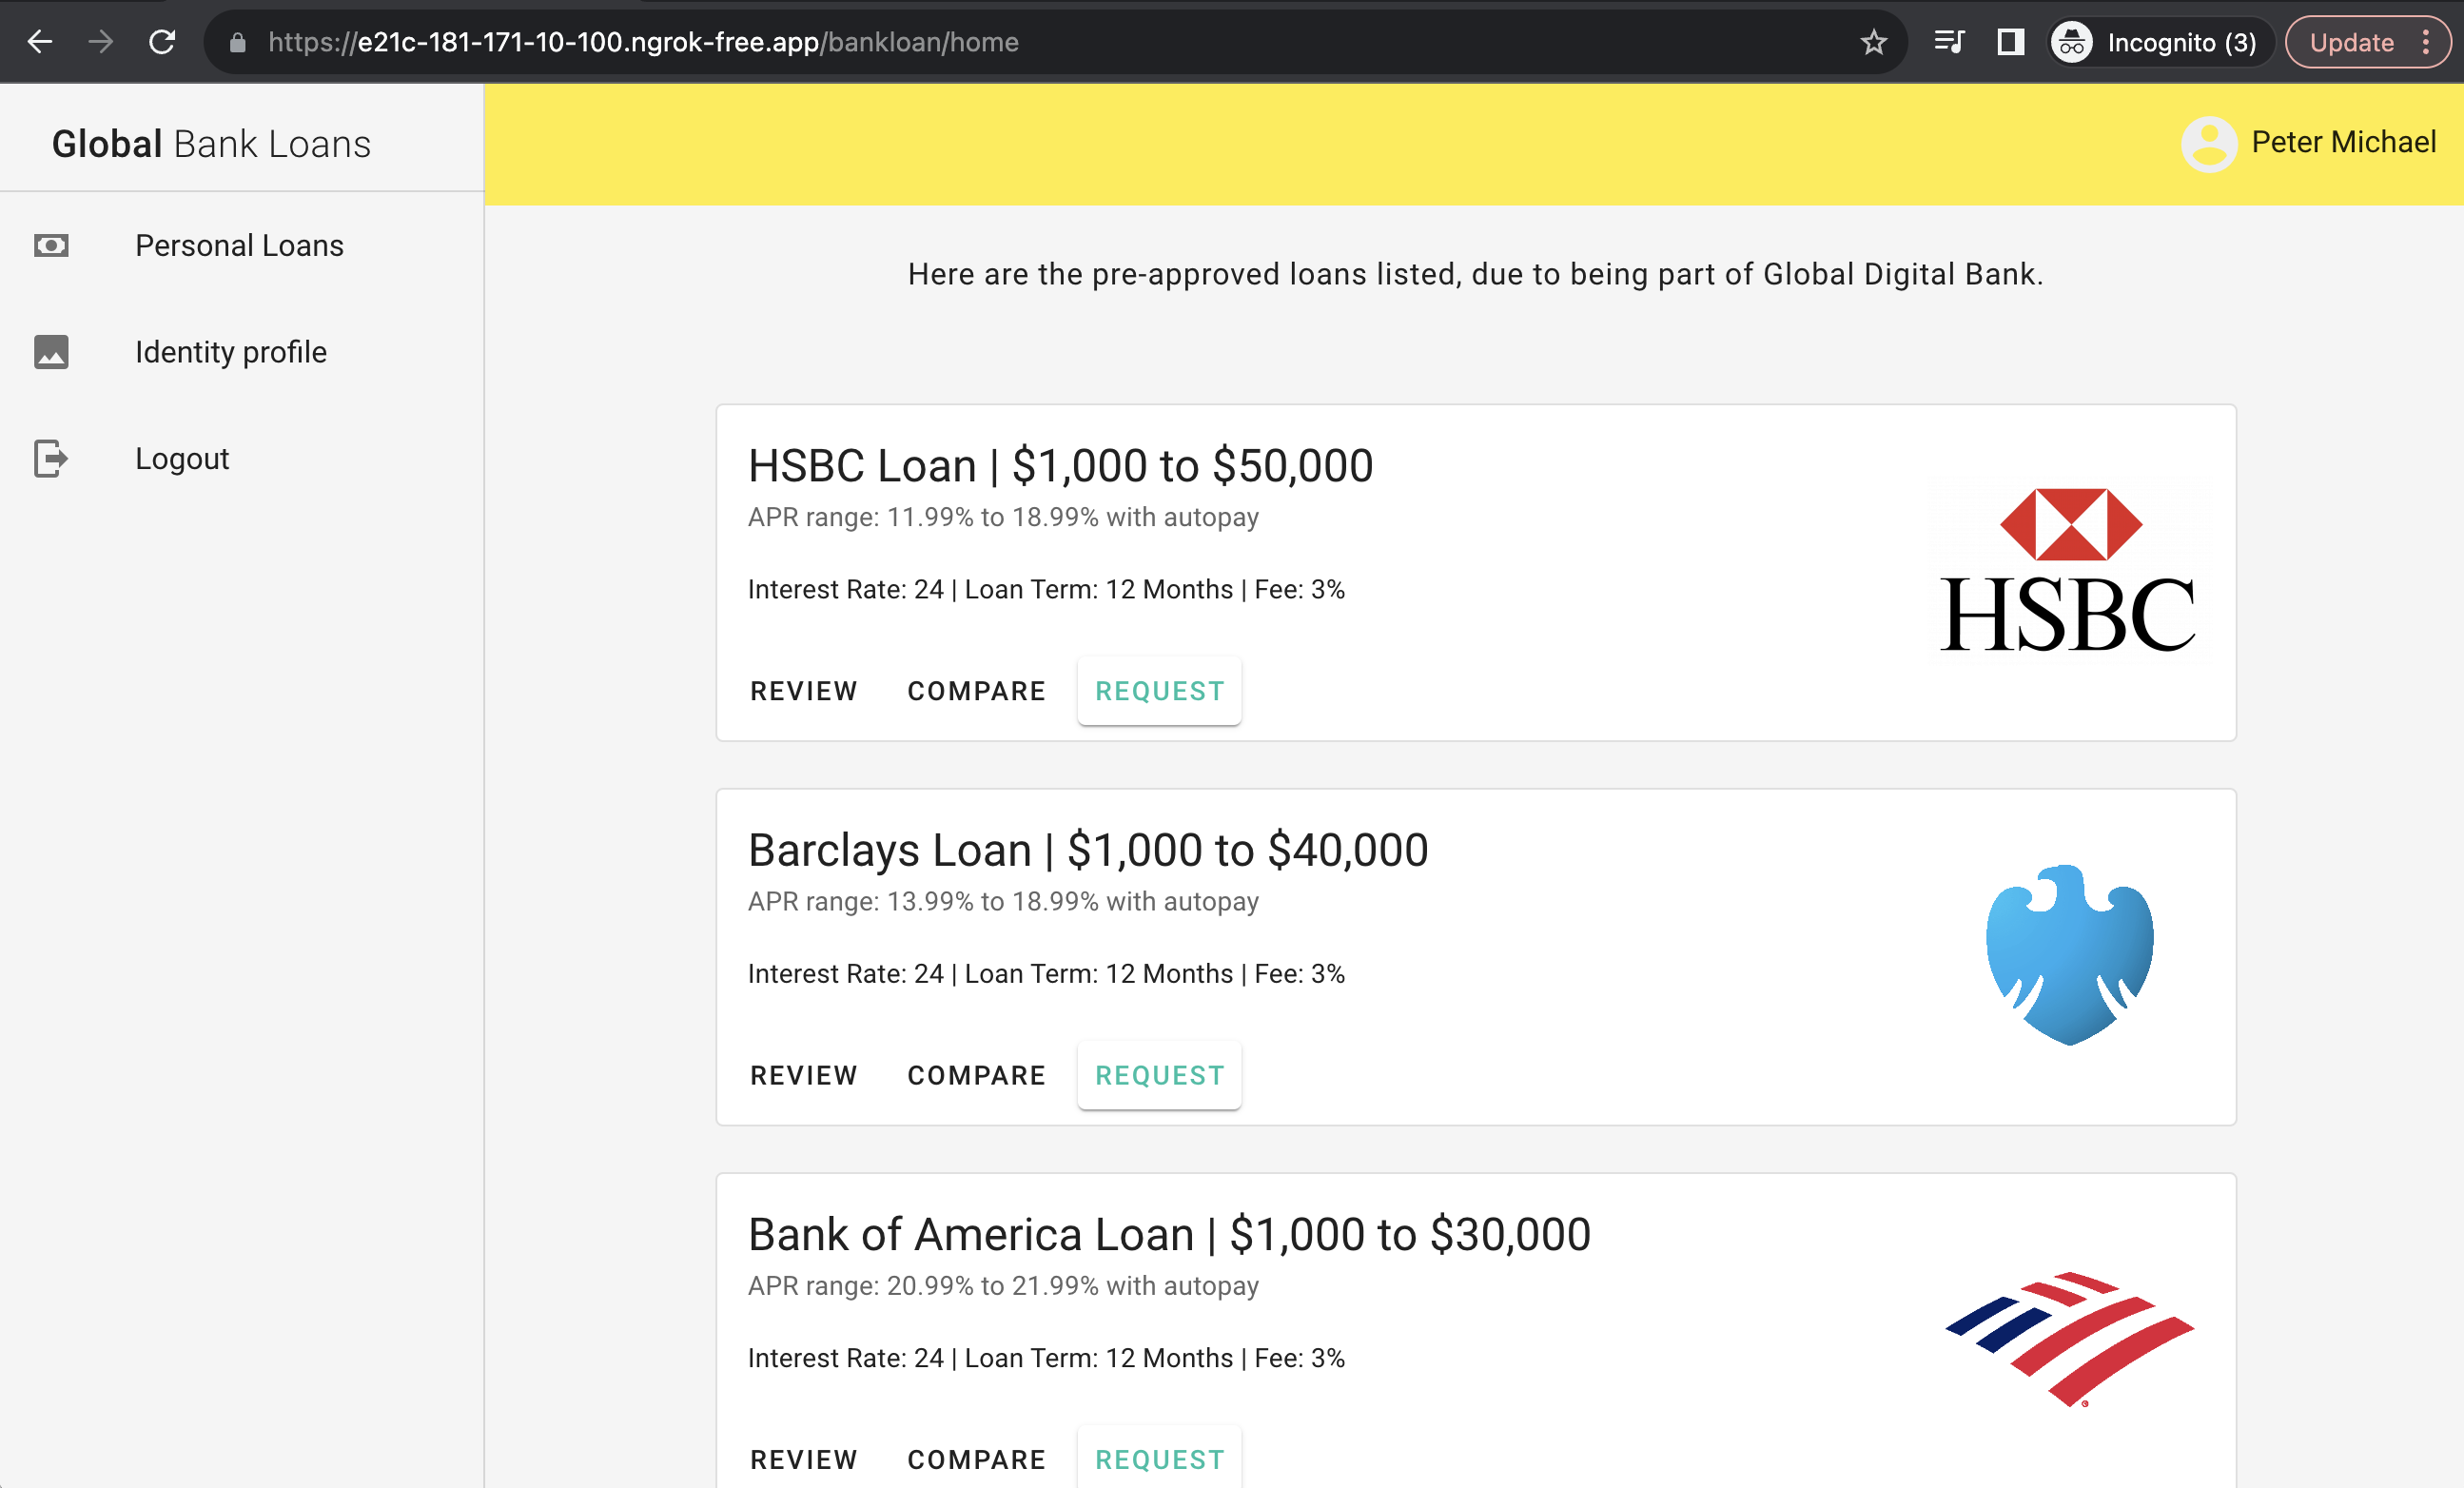Reload the page in the browser
Screen dimensions: 2464x1488
[x=162, y=42]
